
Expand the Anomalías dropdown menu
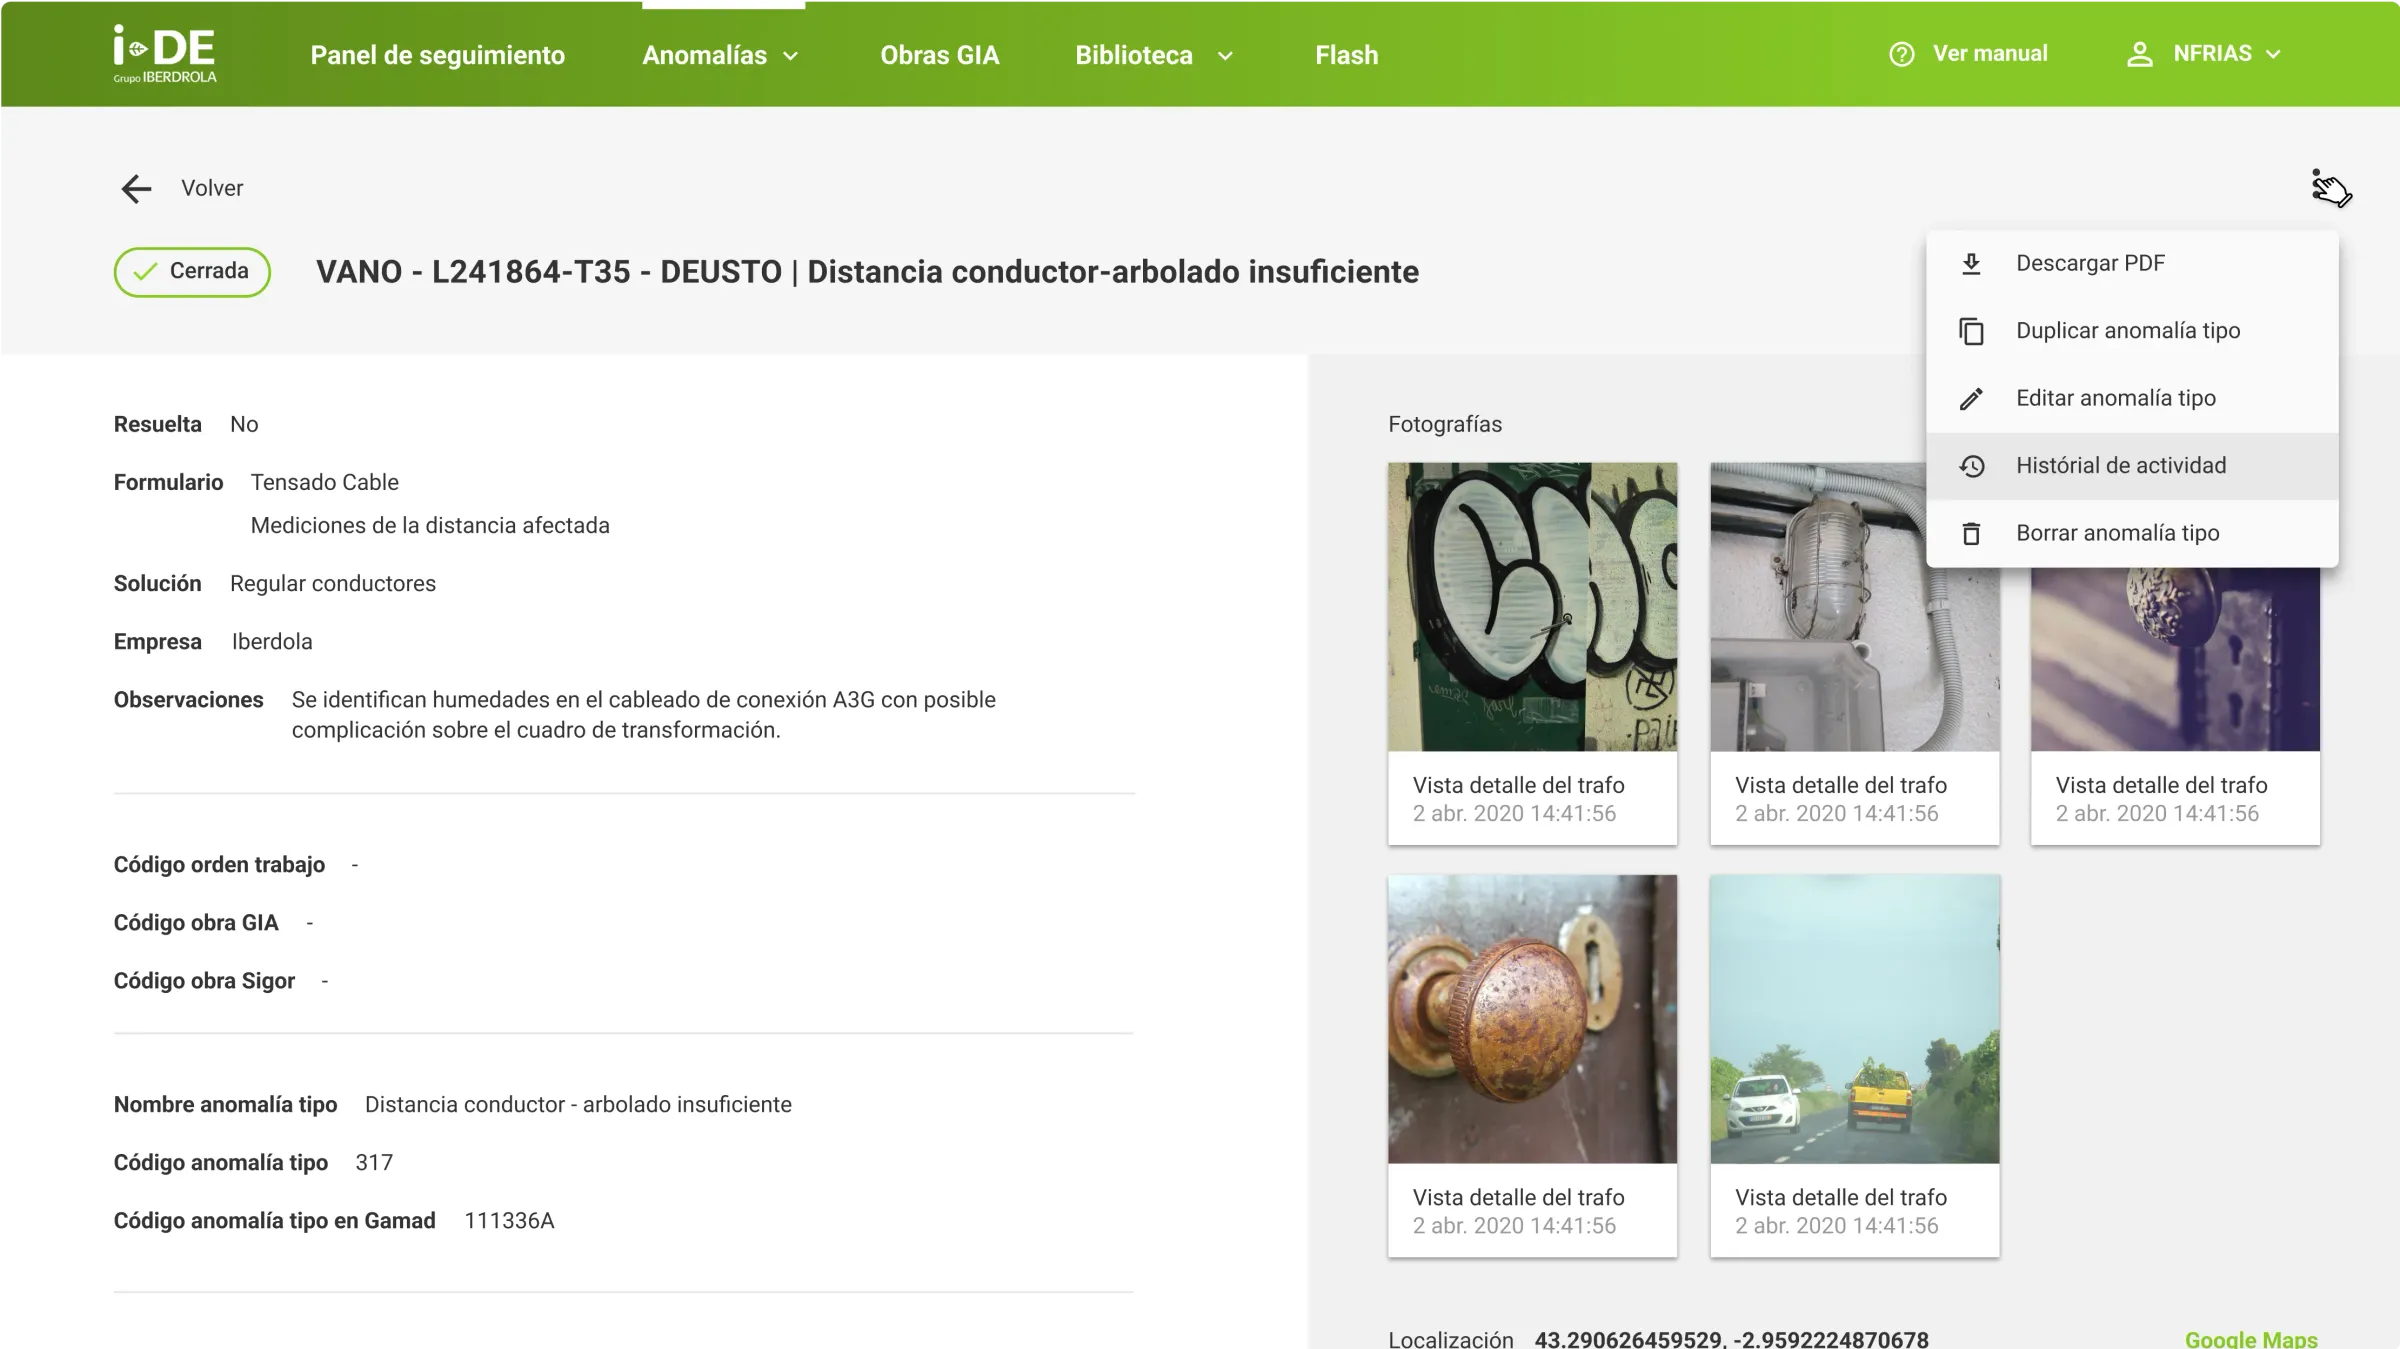coord(720,55)
